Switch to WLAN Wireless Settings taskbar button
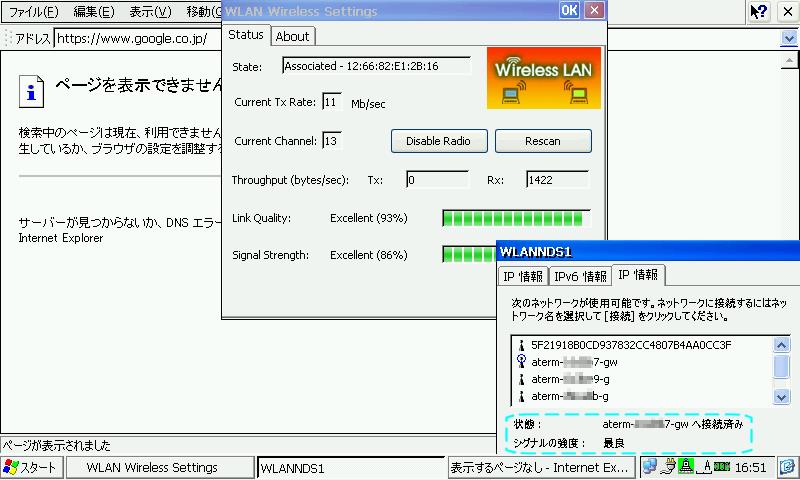Viewport: 800px width, 480px height. coord(160,467)
